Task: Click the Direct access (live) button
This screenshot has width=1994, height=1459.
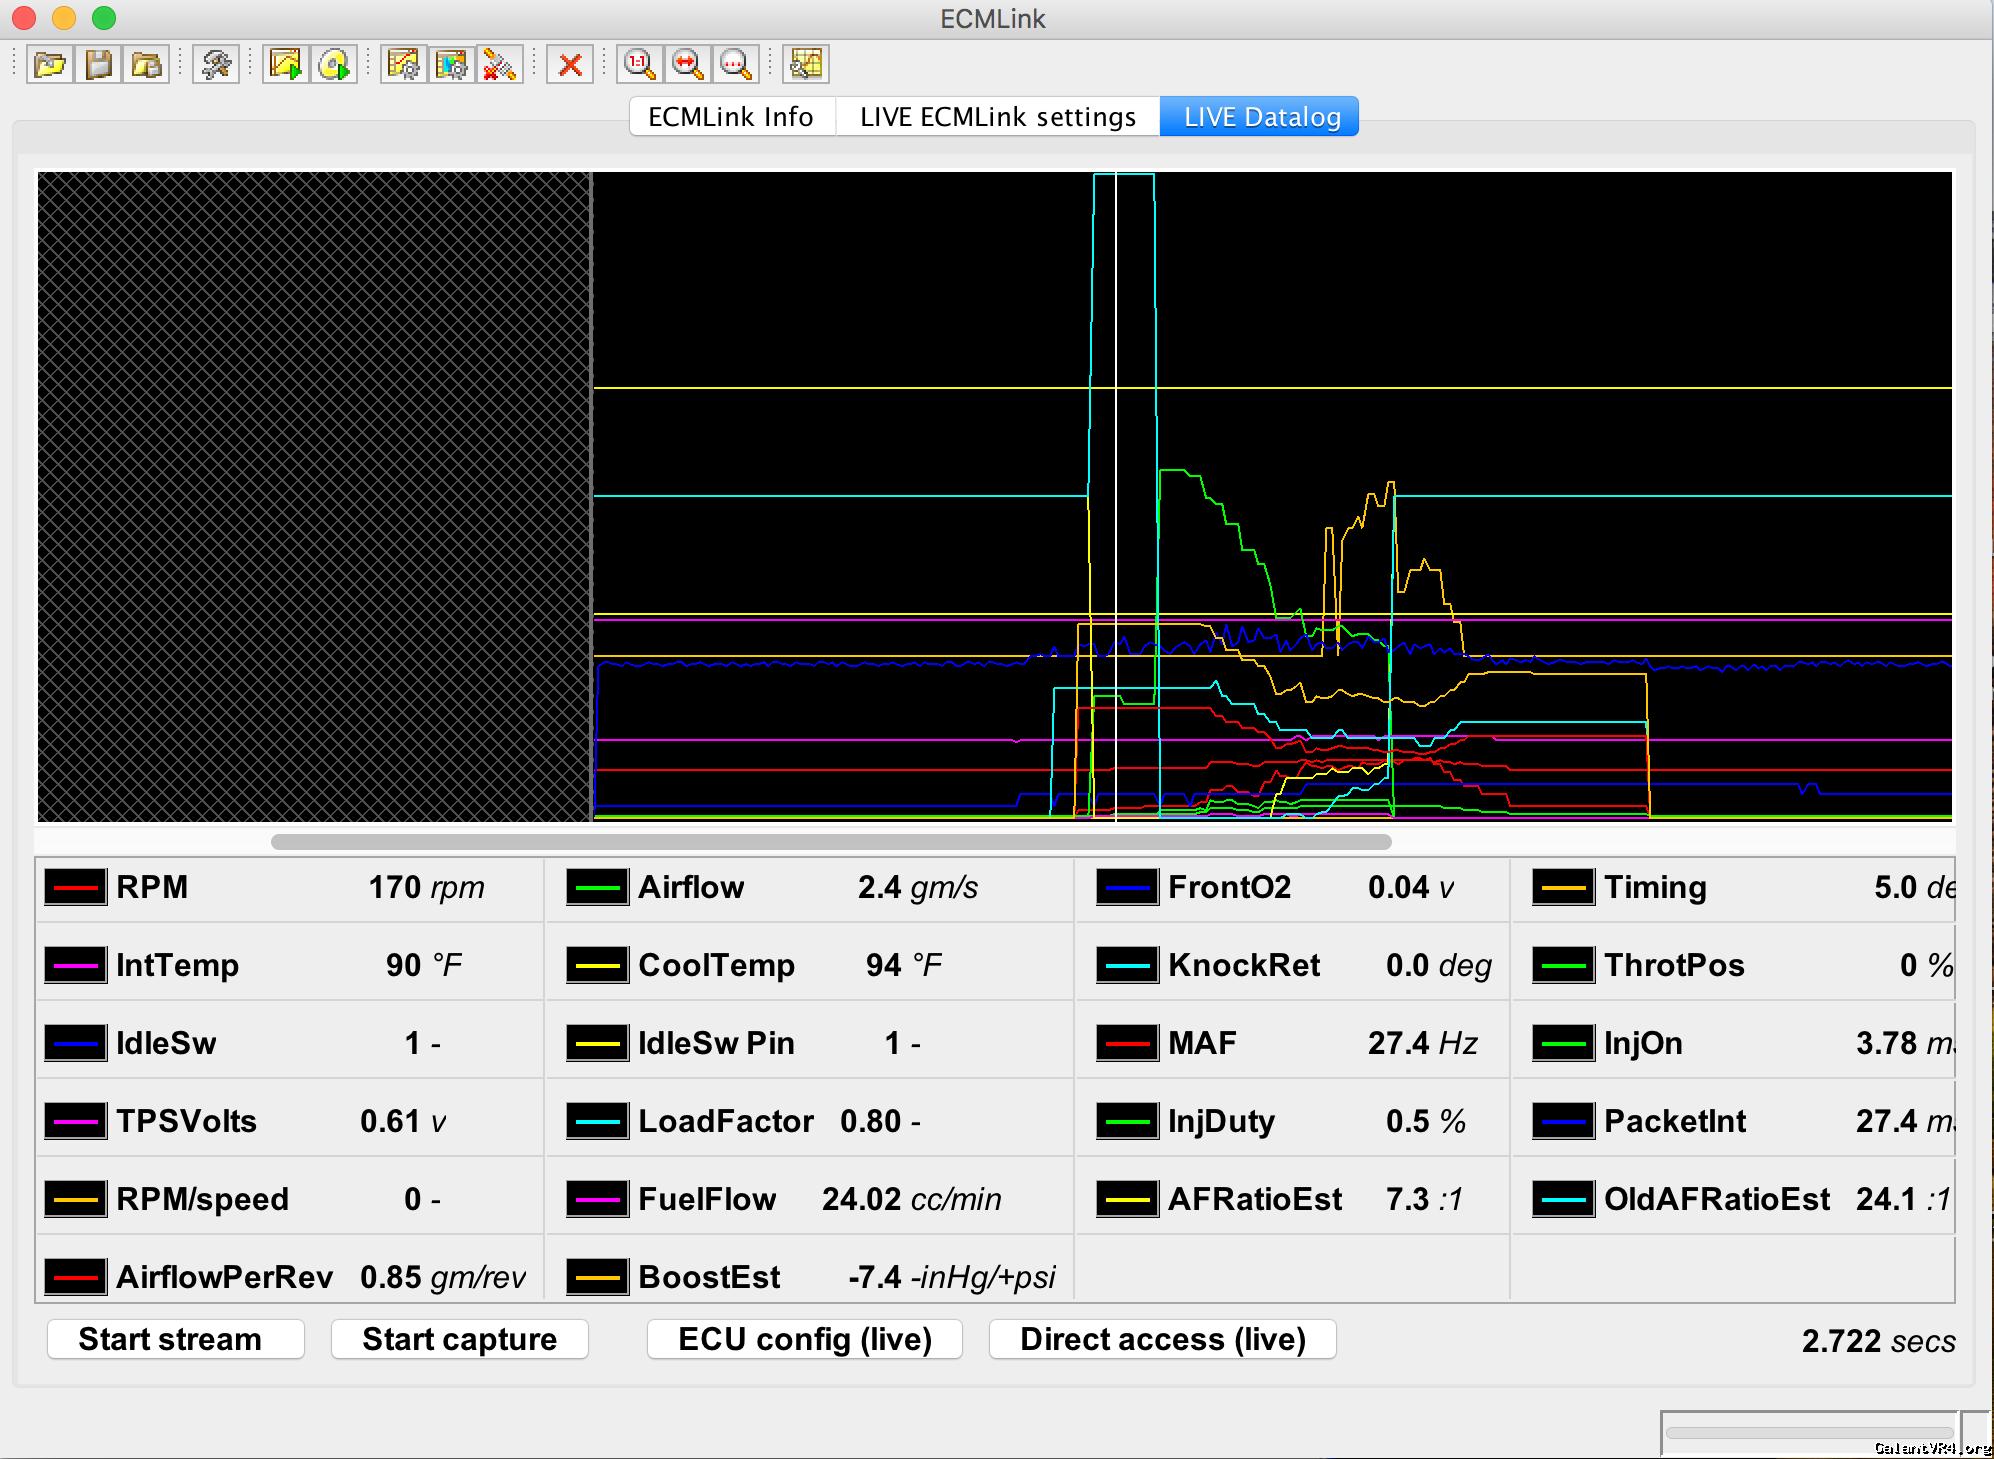Action: (1162, 1339)
